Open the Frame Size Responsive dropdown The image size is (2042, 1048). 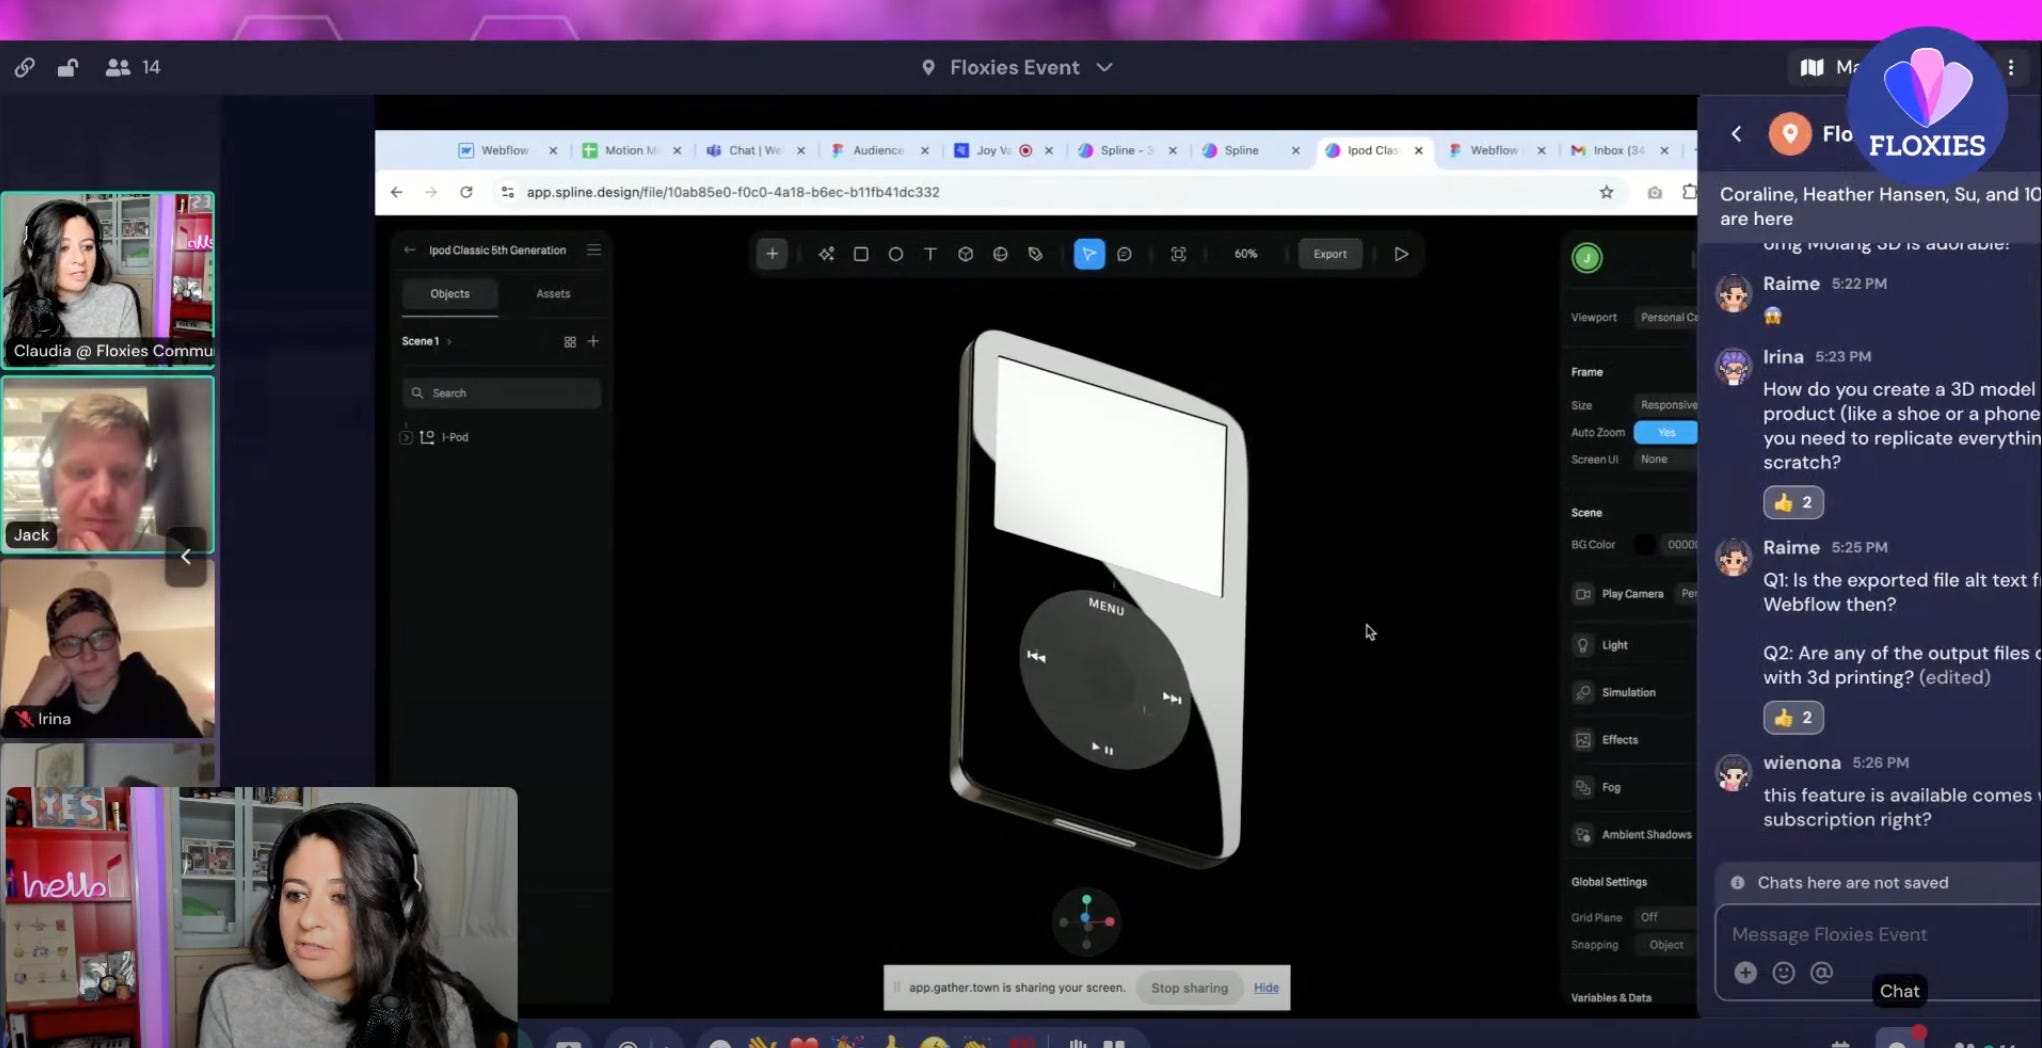pos(1665,405)
